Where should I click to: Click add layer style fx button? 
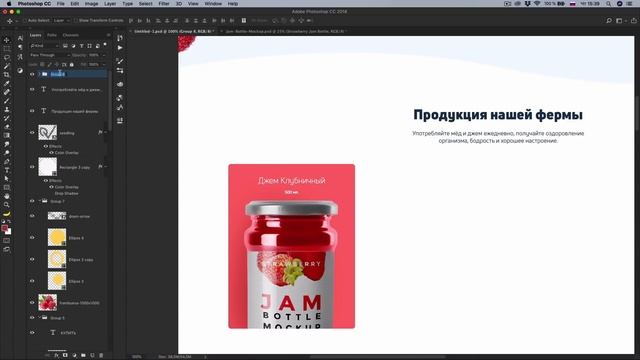click(x=56, y=356)
